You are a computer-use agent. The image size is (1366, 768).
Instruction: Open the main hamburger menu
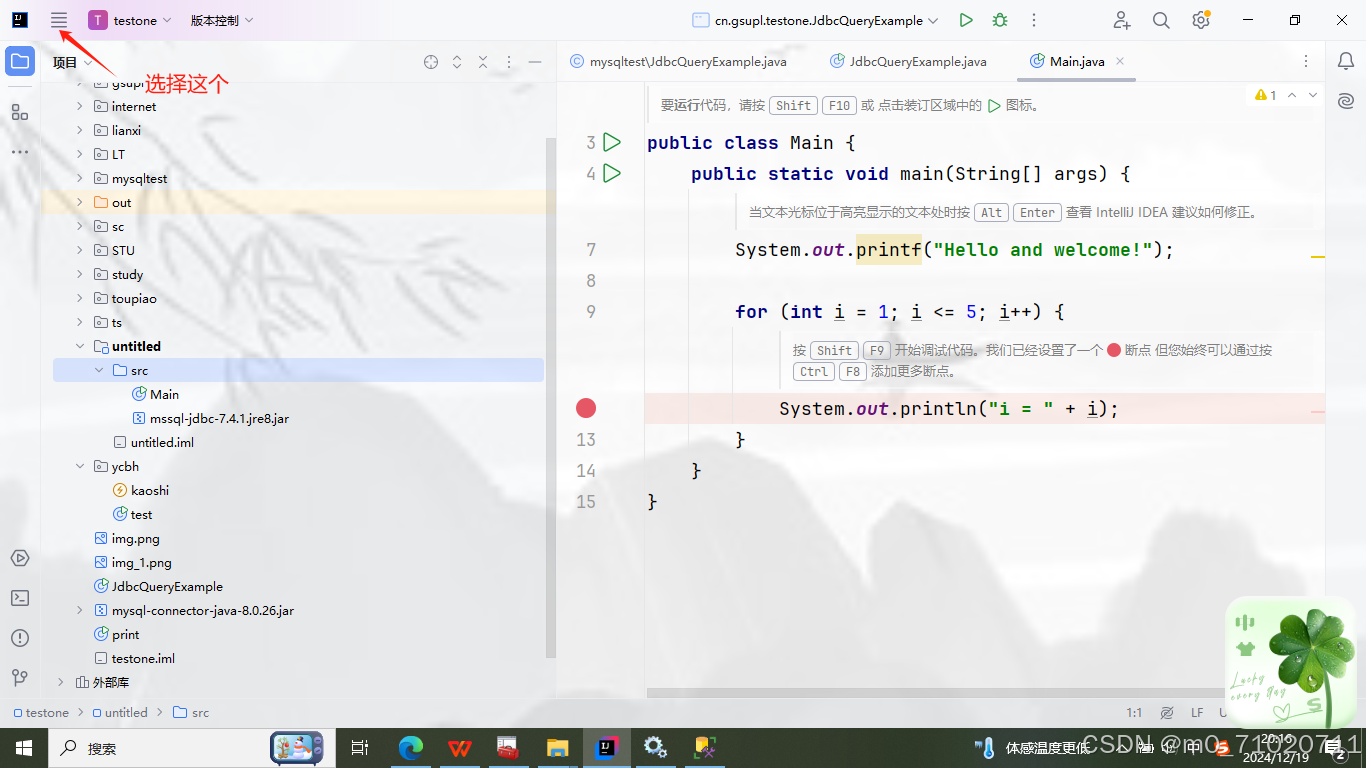point(59,20)
